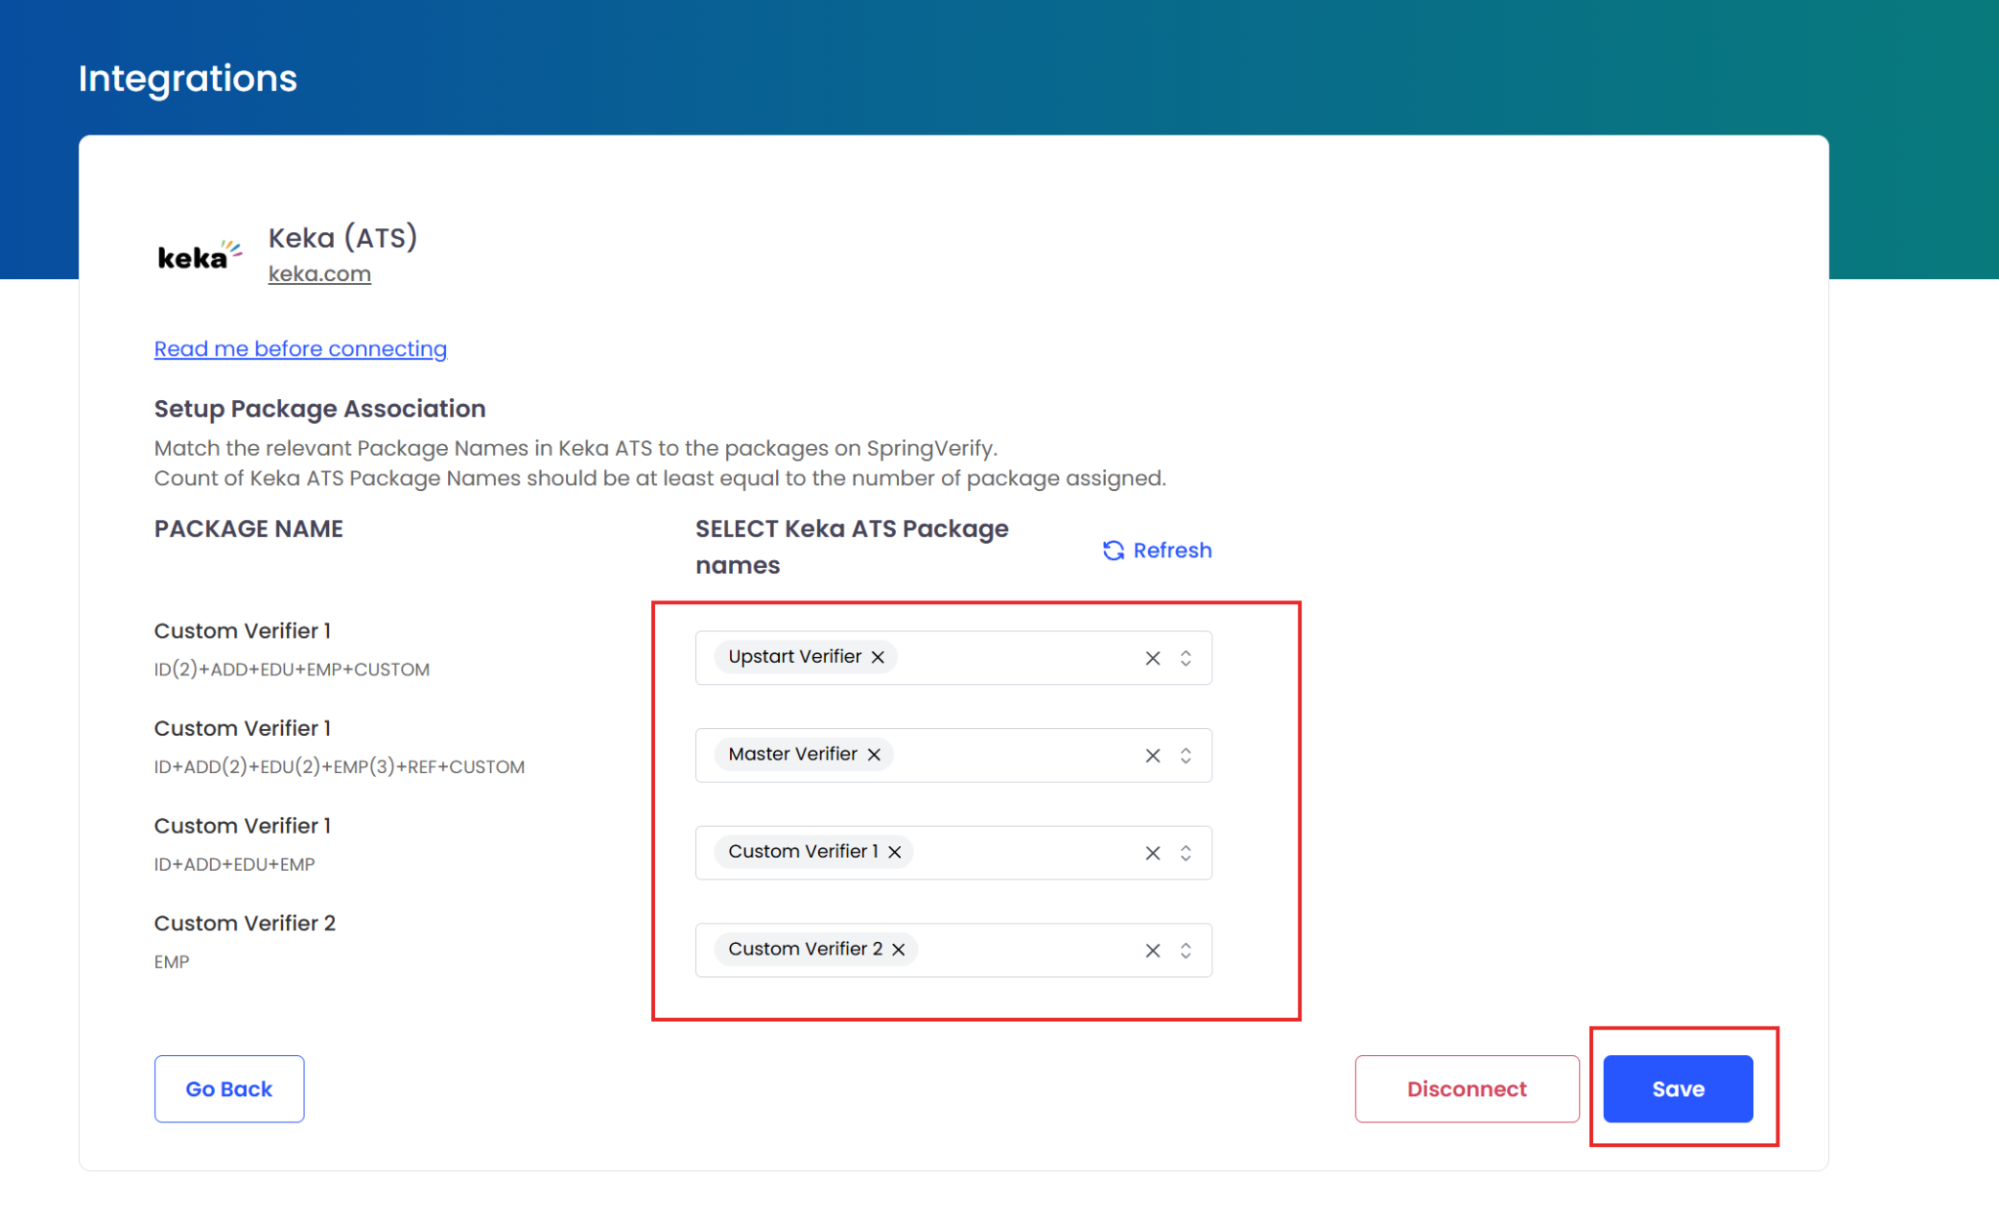
Task: Expand the Upstart Verifier dropdown arrows
Action: point(1186,658)
